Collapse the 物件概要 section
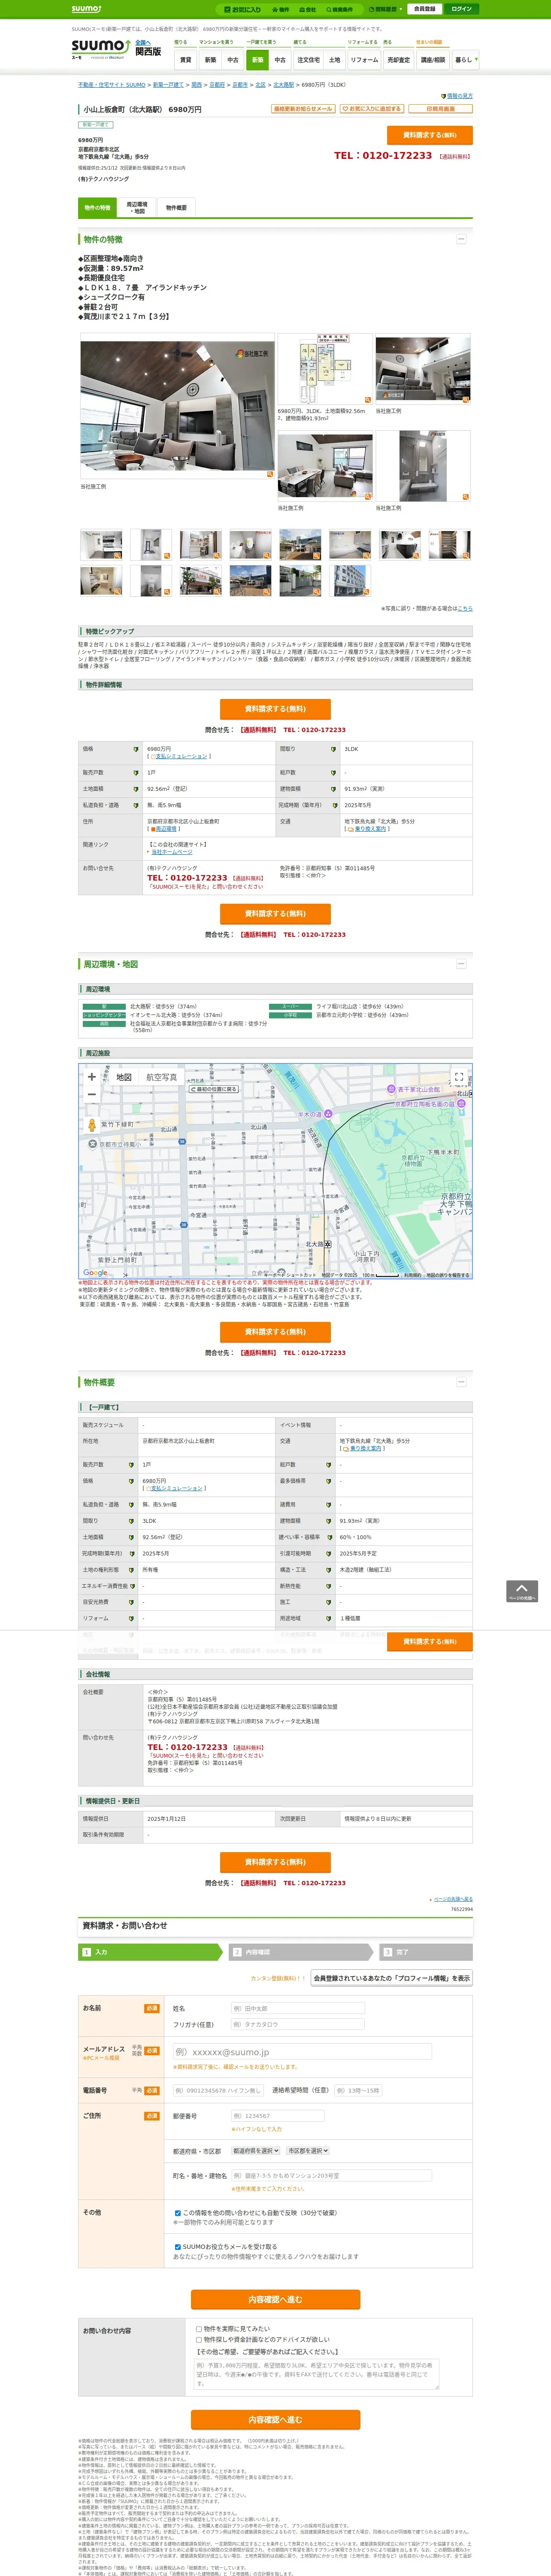The image size is (551, 2576). (461, 1382)
